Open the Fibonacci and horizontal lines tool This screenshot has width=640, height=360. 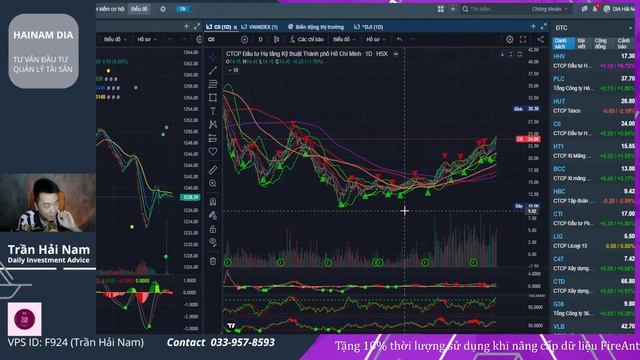213,84
